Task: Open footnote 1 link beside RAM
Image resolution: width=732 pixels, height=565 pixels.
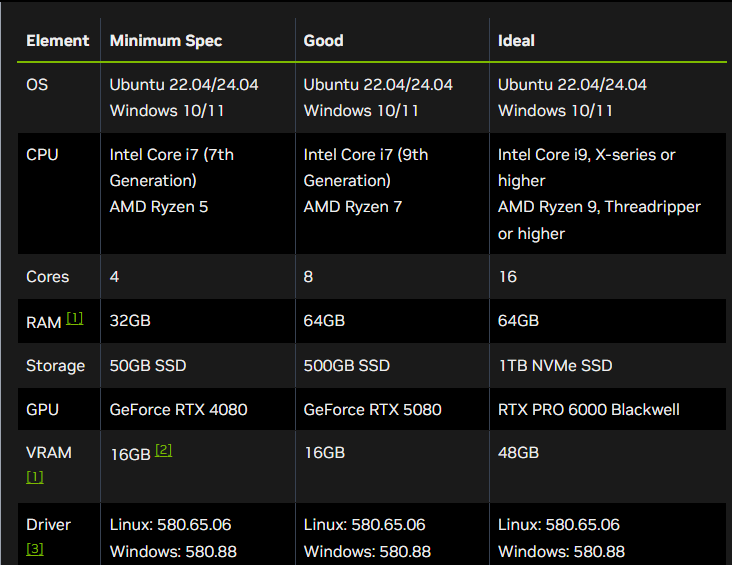Action: pyautogui.click(x=75, y=319)
